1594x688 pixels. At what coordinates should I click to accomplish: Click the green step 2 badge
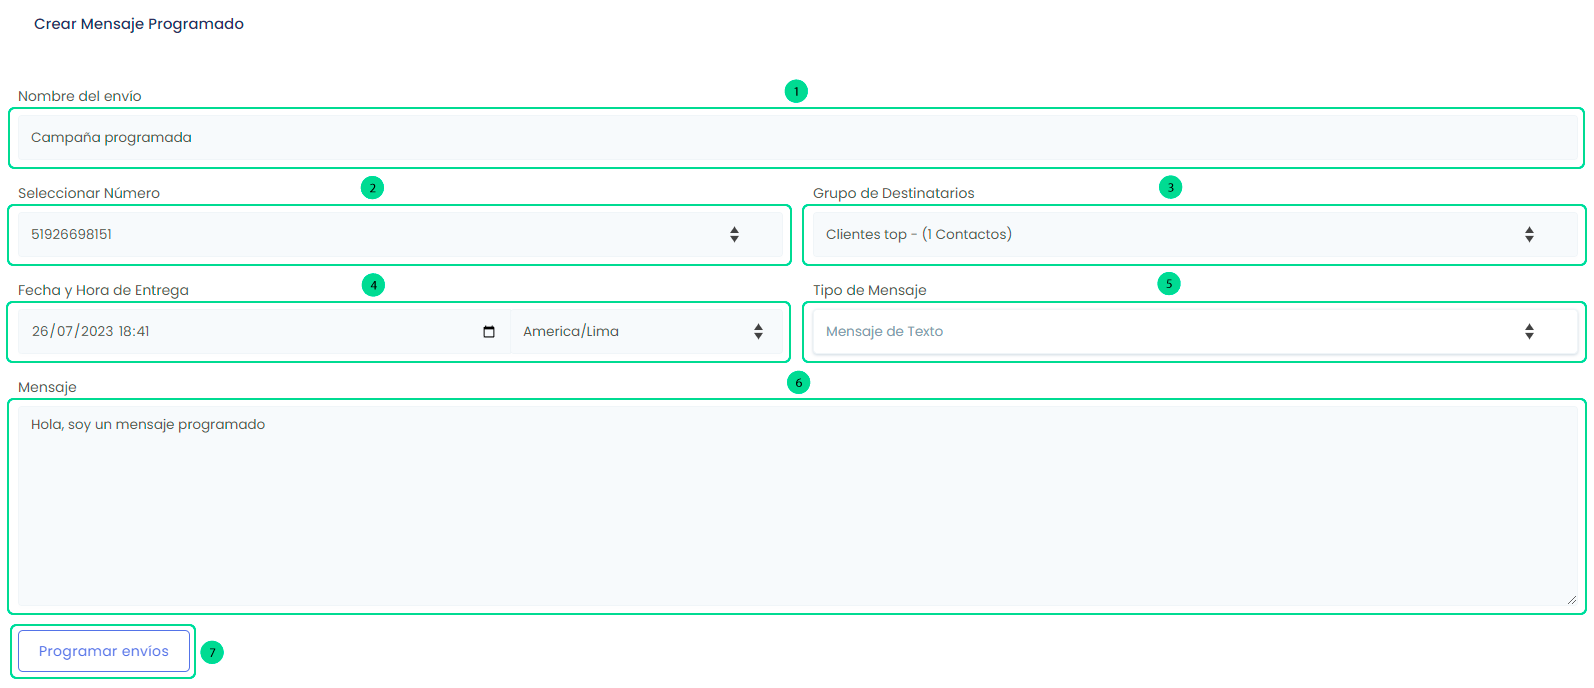coord(372,188)
